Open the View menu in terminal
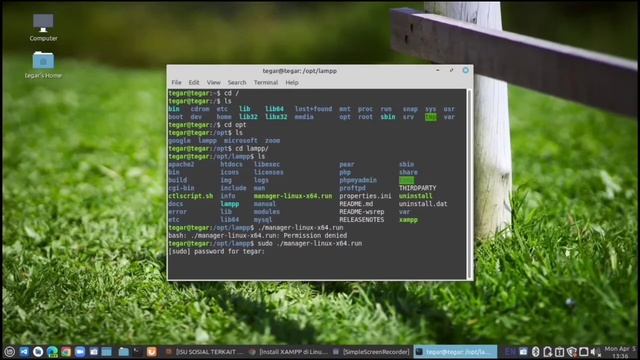 tap(213, 82)
